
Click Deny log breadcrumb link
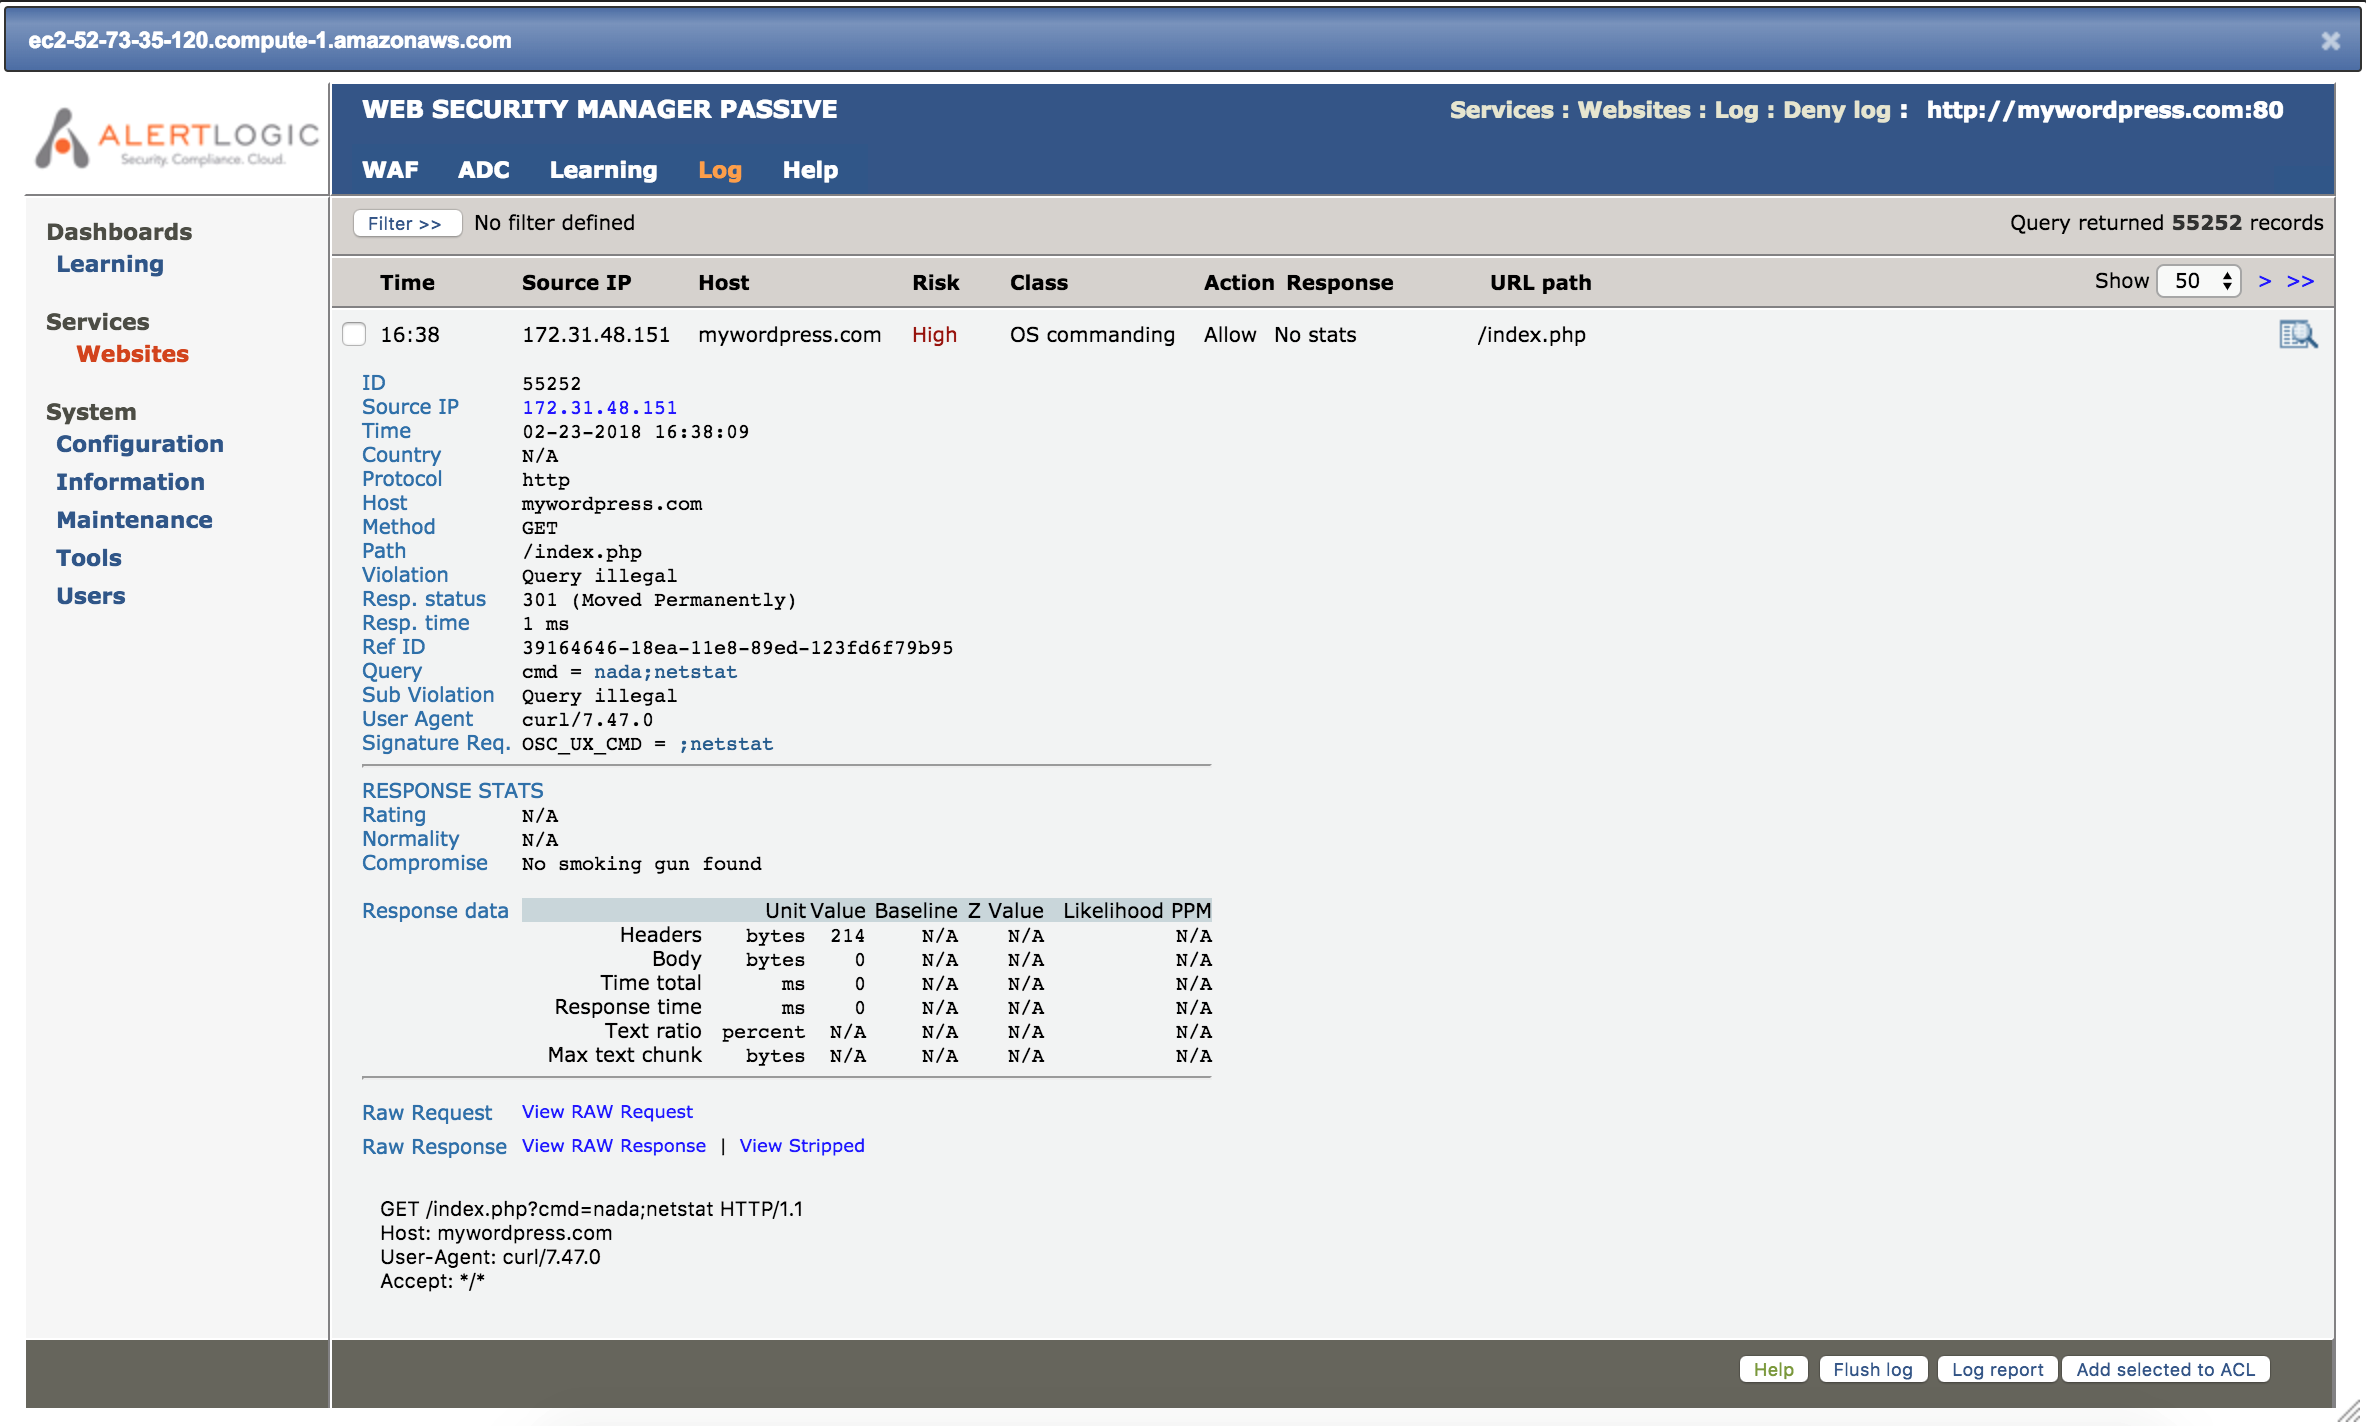click(x=1837, y=110)
